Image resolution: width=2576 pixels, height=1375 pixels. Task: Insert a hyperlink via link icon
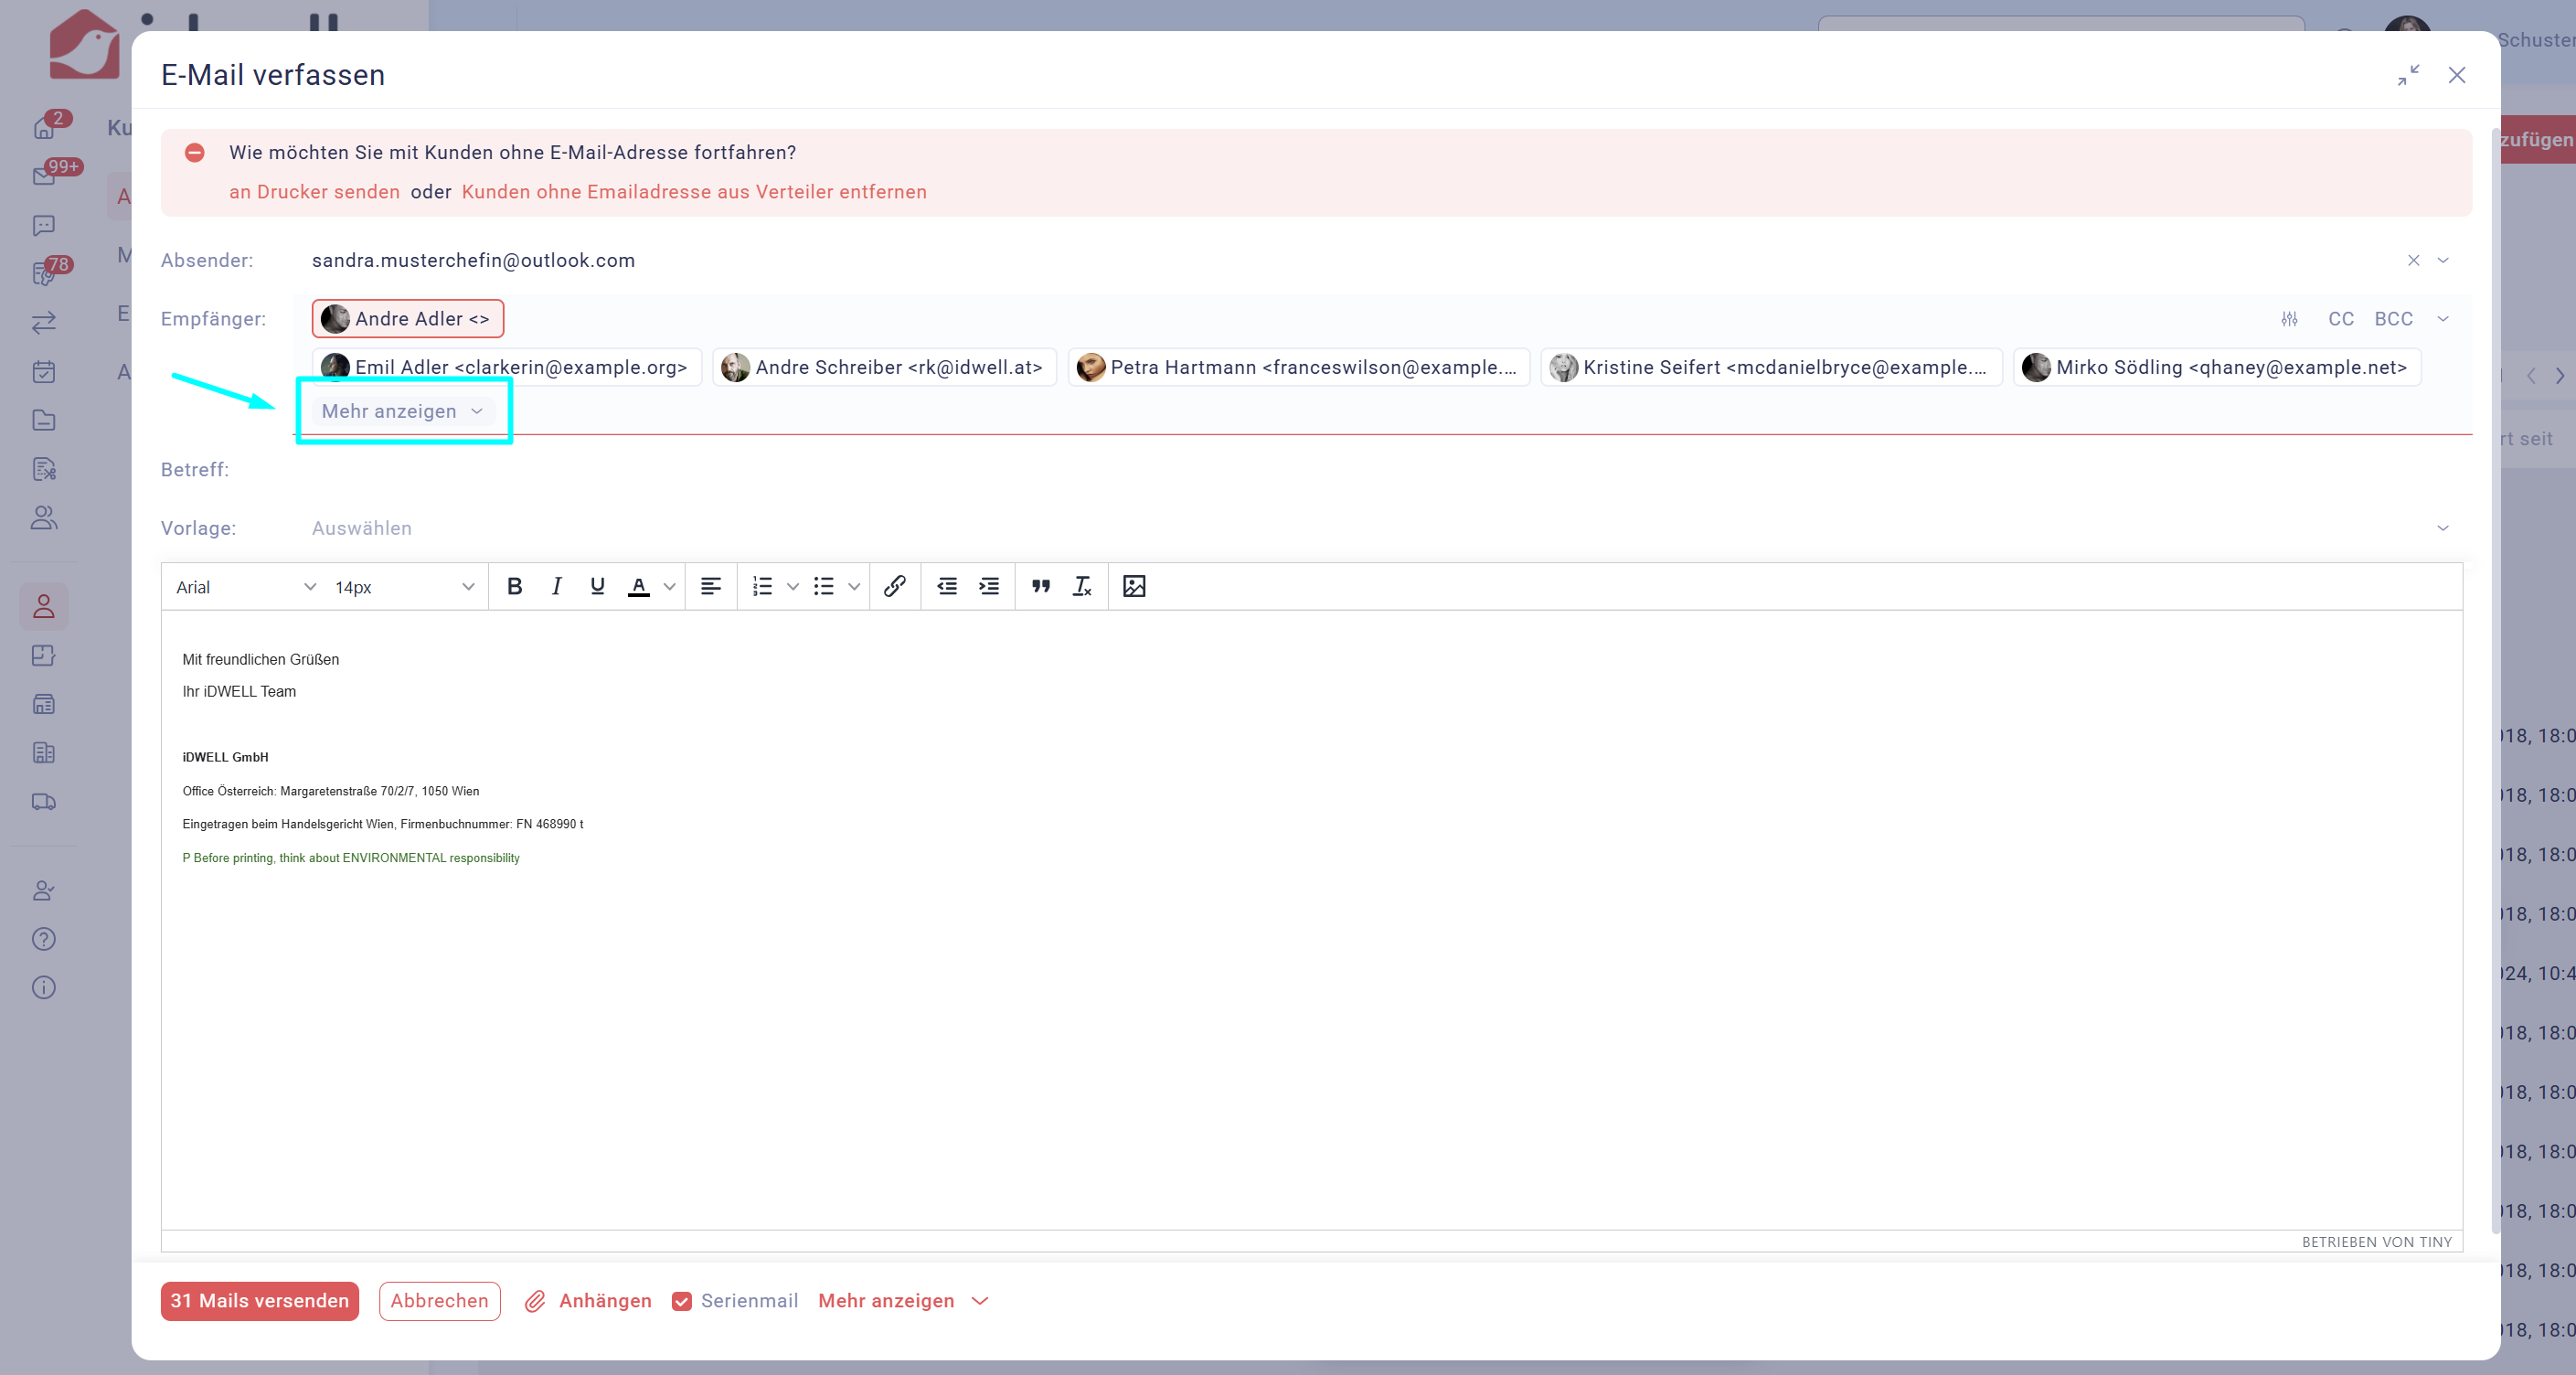coord(894,586)
